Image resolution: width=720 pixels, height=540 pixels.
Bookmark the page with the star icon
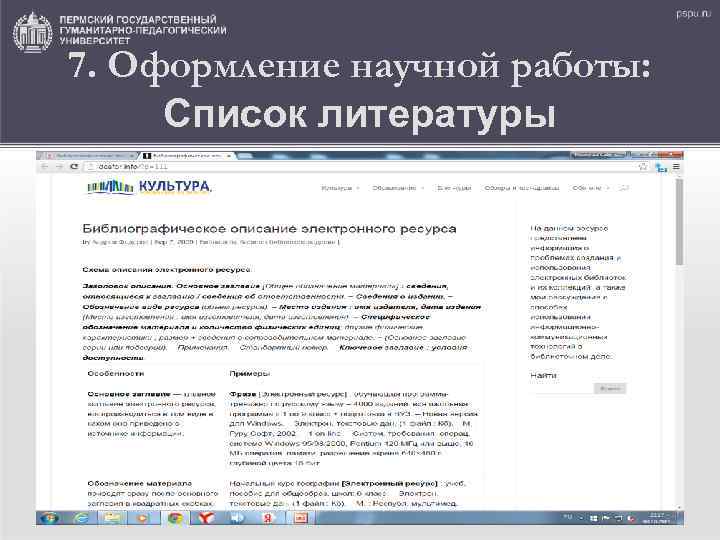coord(643,167)
